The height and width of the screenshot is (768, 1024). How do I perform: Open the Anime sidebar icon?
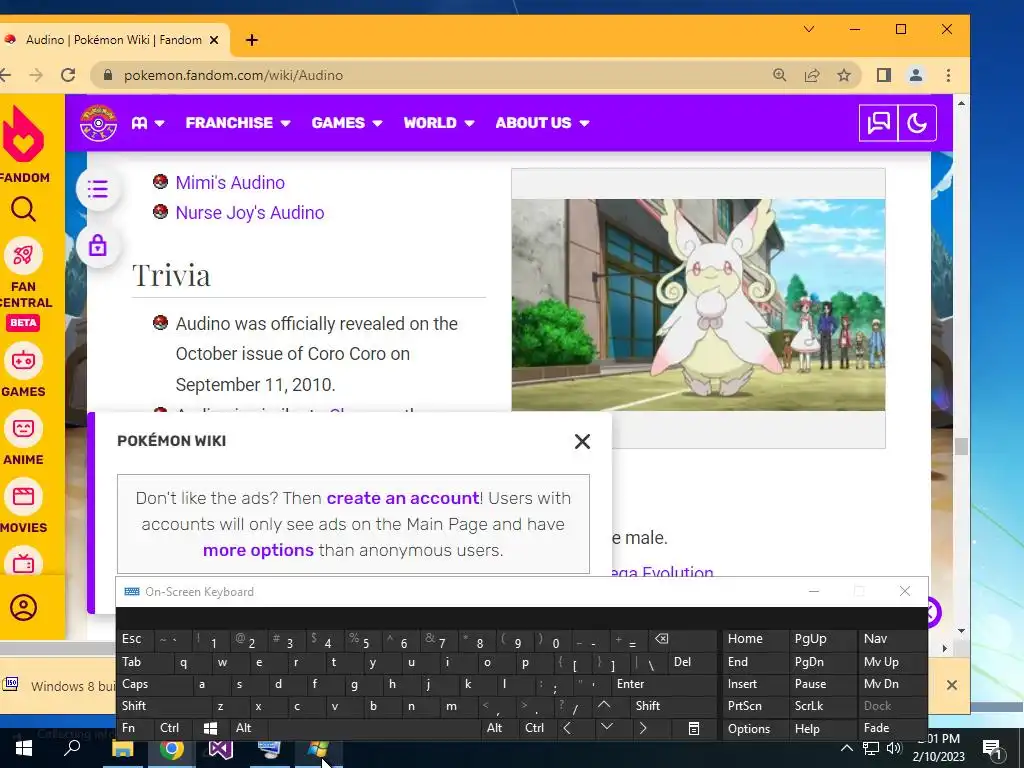pyautogui.click(x=24, y=428)
